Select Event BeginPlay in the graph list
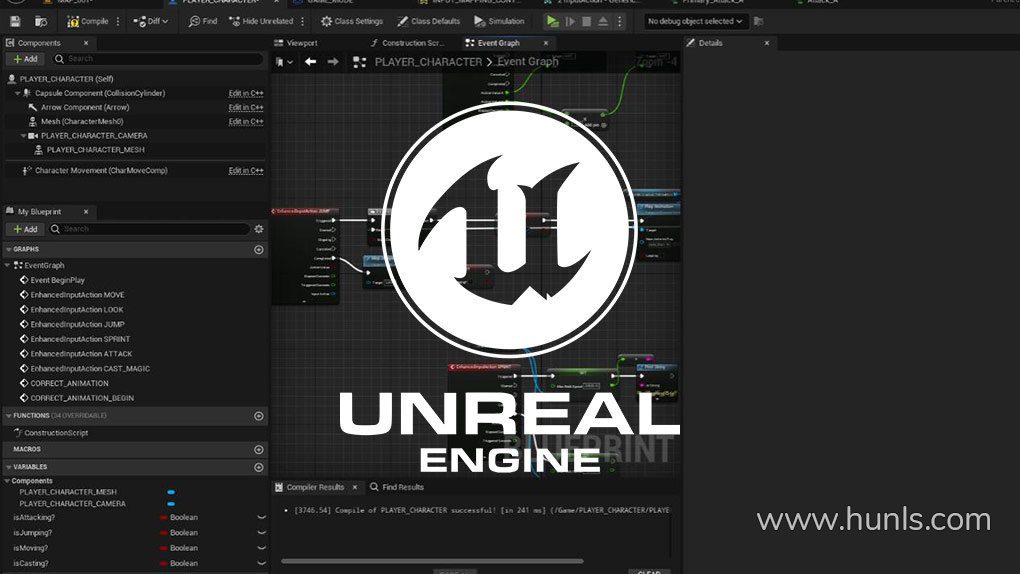This screenshot has height=574, width=1020. pyautogui.click(x=57, y=280)
